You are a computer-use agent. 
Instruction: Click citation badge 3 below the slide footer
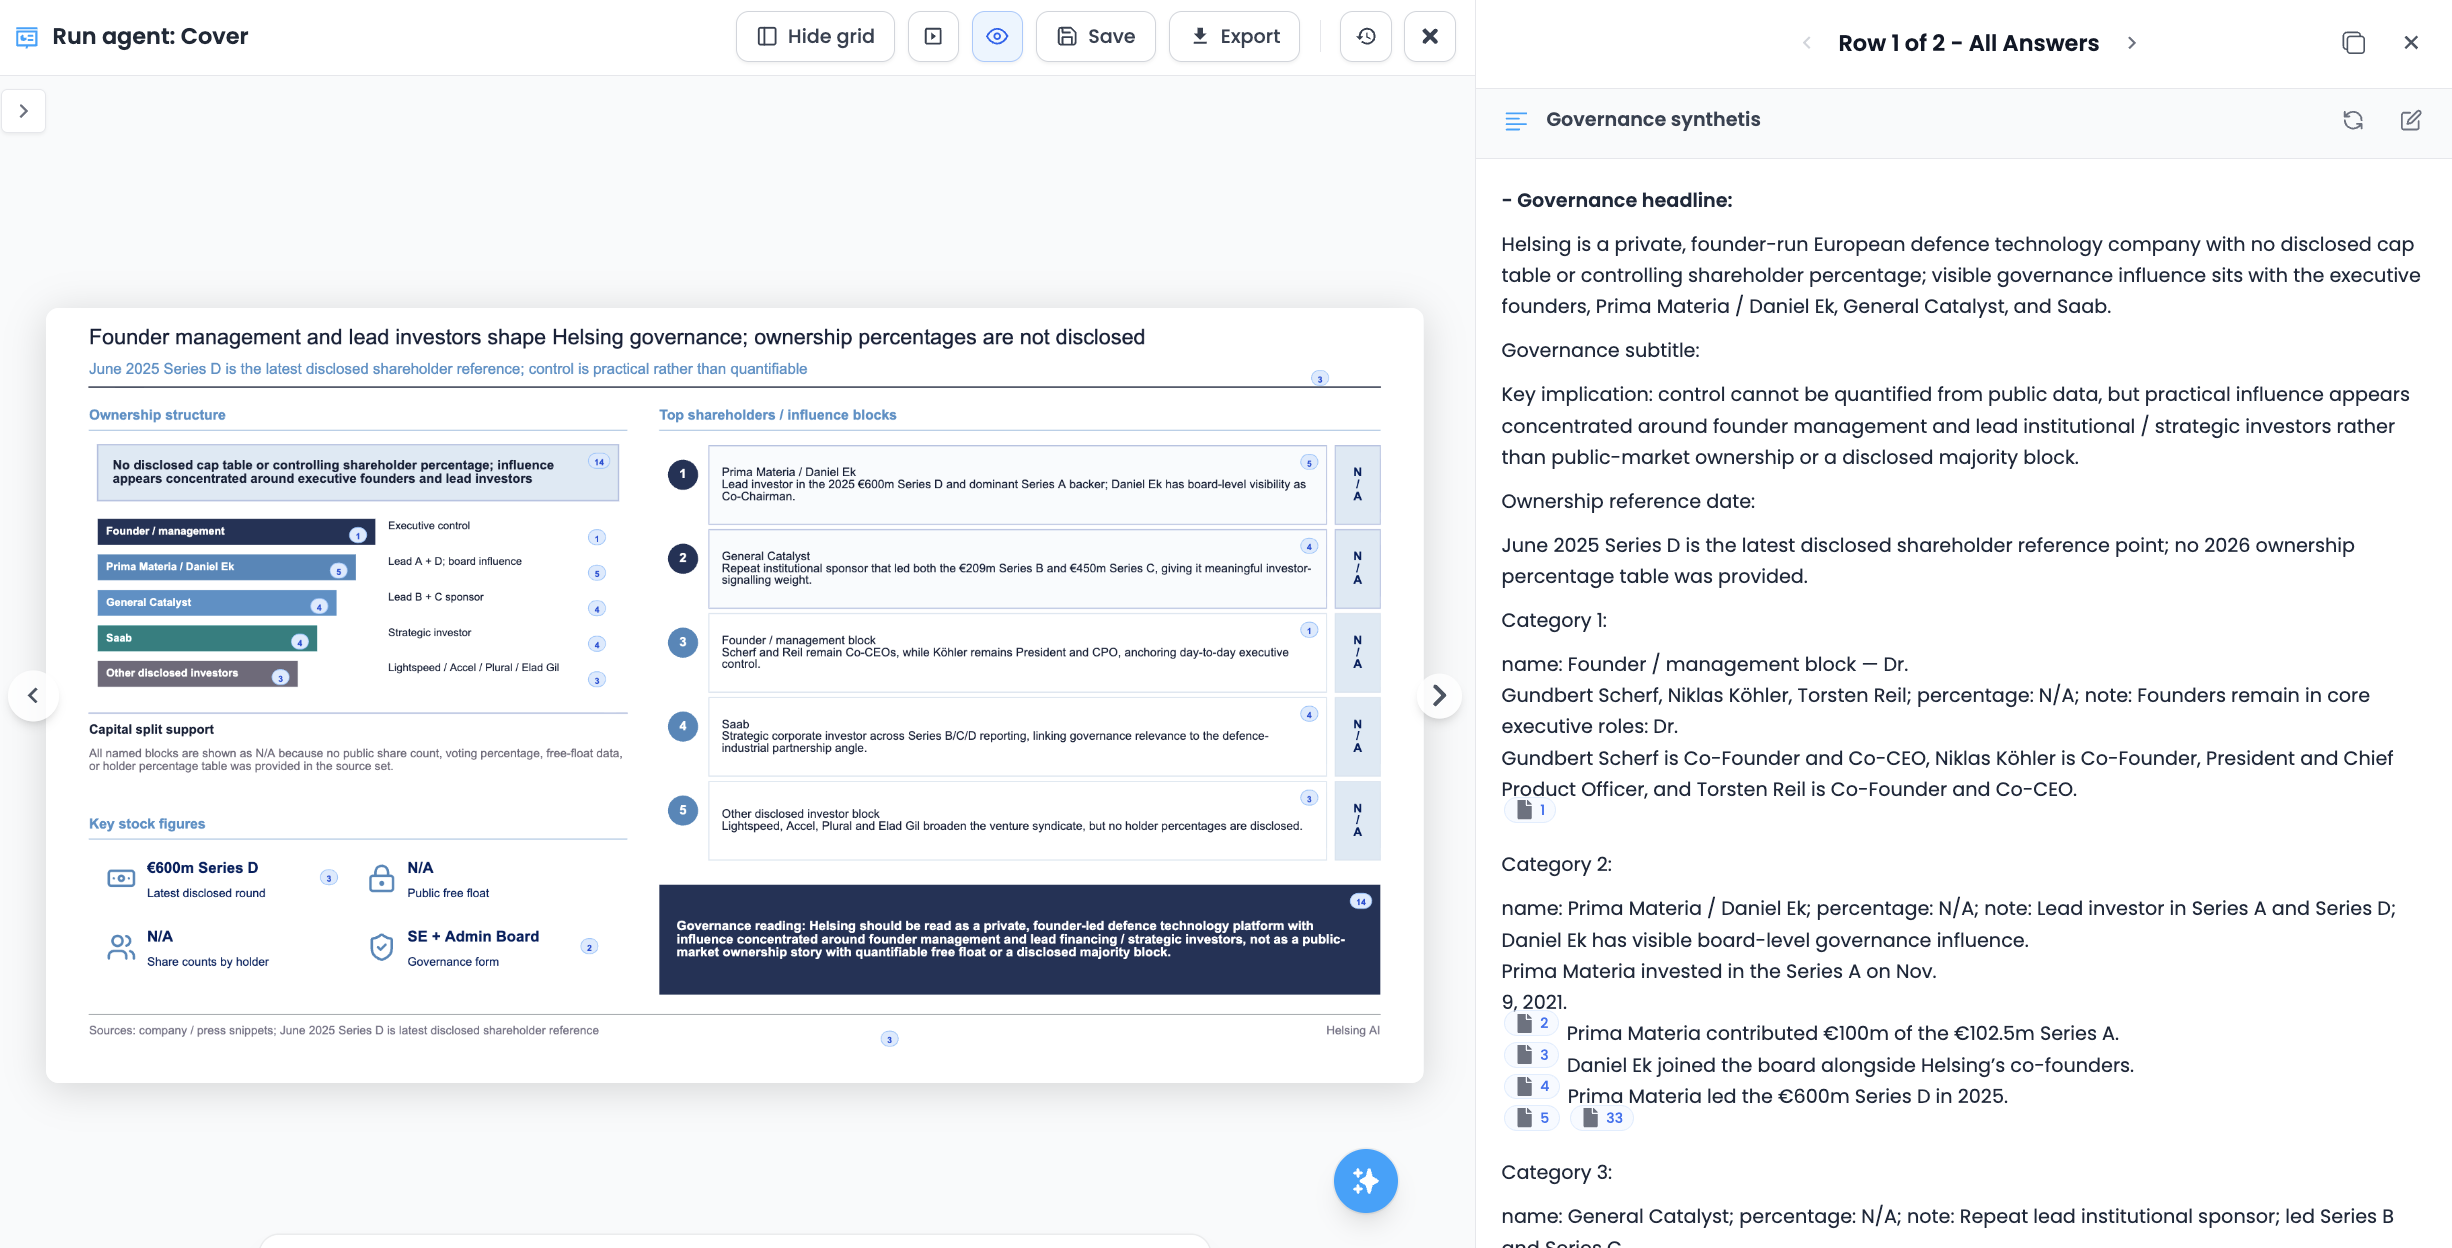click(x=889, y=1039)
